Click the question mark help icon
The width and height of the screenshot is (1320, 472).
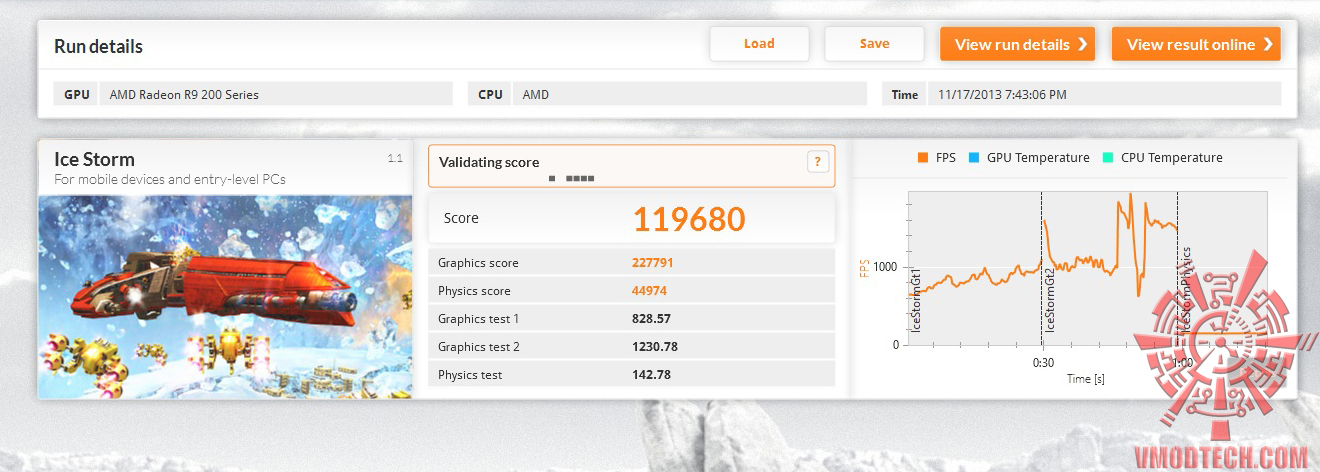pos(818,162)
